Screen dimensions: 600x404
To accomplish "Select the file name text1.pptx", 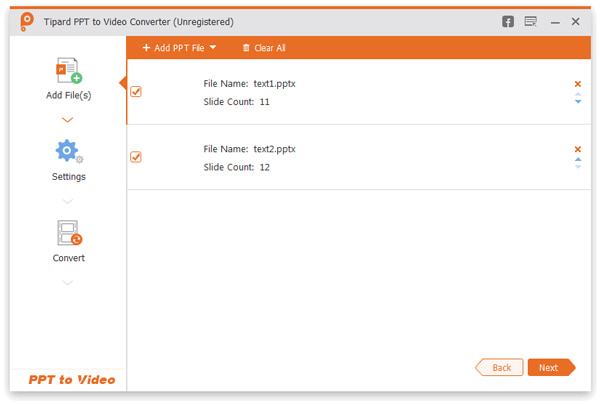I will pos(274,84).
